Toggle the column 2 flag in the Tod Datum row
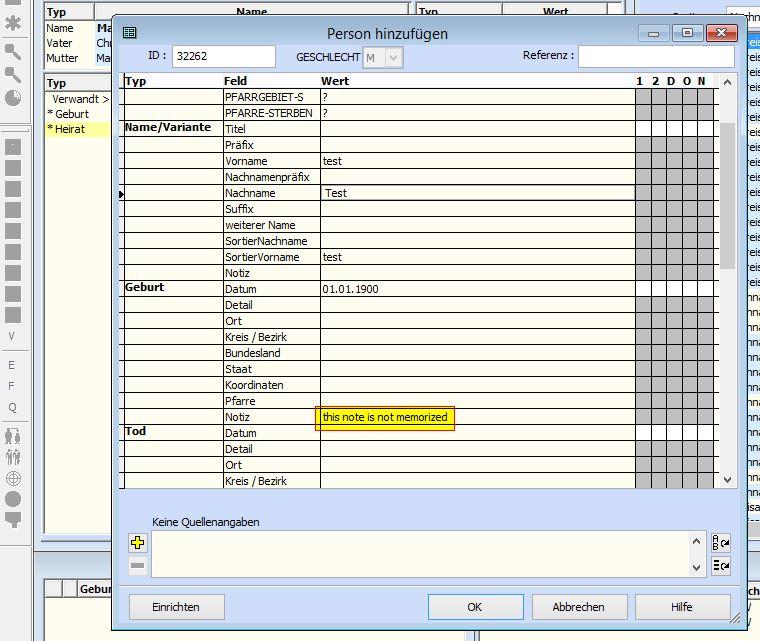The width and height of the screenshot is (760, 641). click(659, 433)
